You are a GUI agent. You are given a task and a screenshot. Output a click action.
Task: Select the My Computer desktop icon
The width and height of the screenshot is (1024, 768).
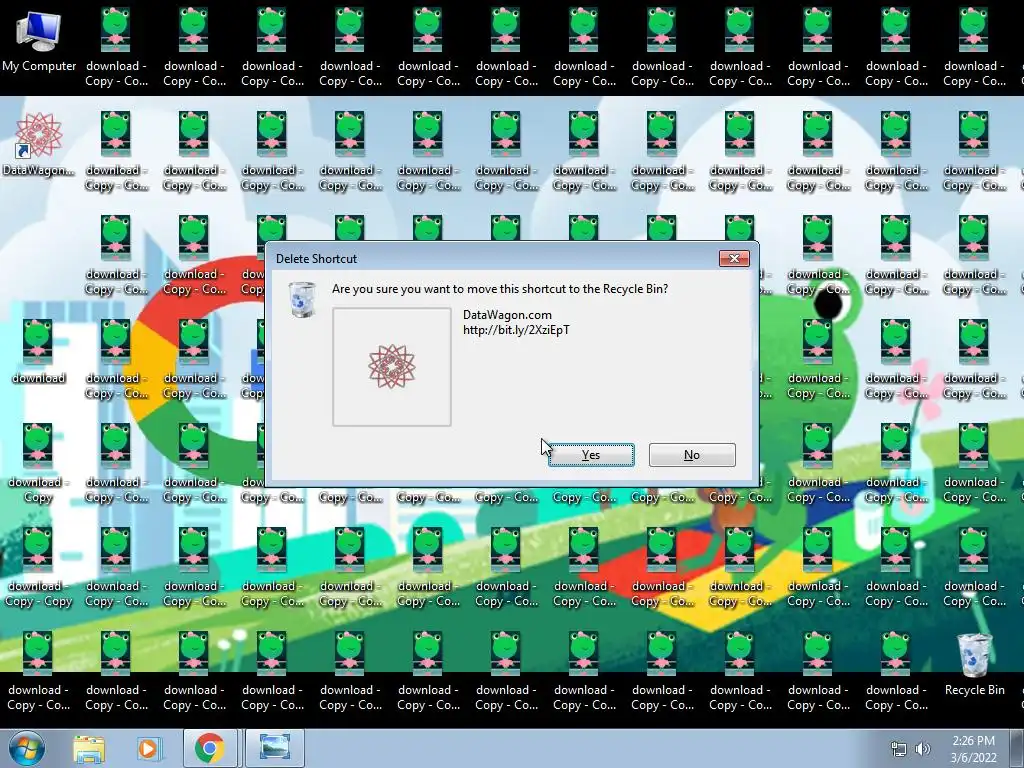click(39, 40)
